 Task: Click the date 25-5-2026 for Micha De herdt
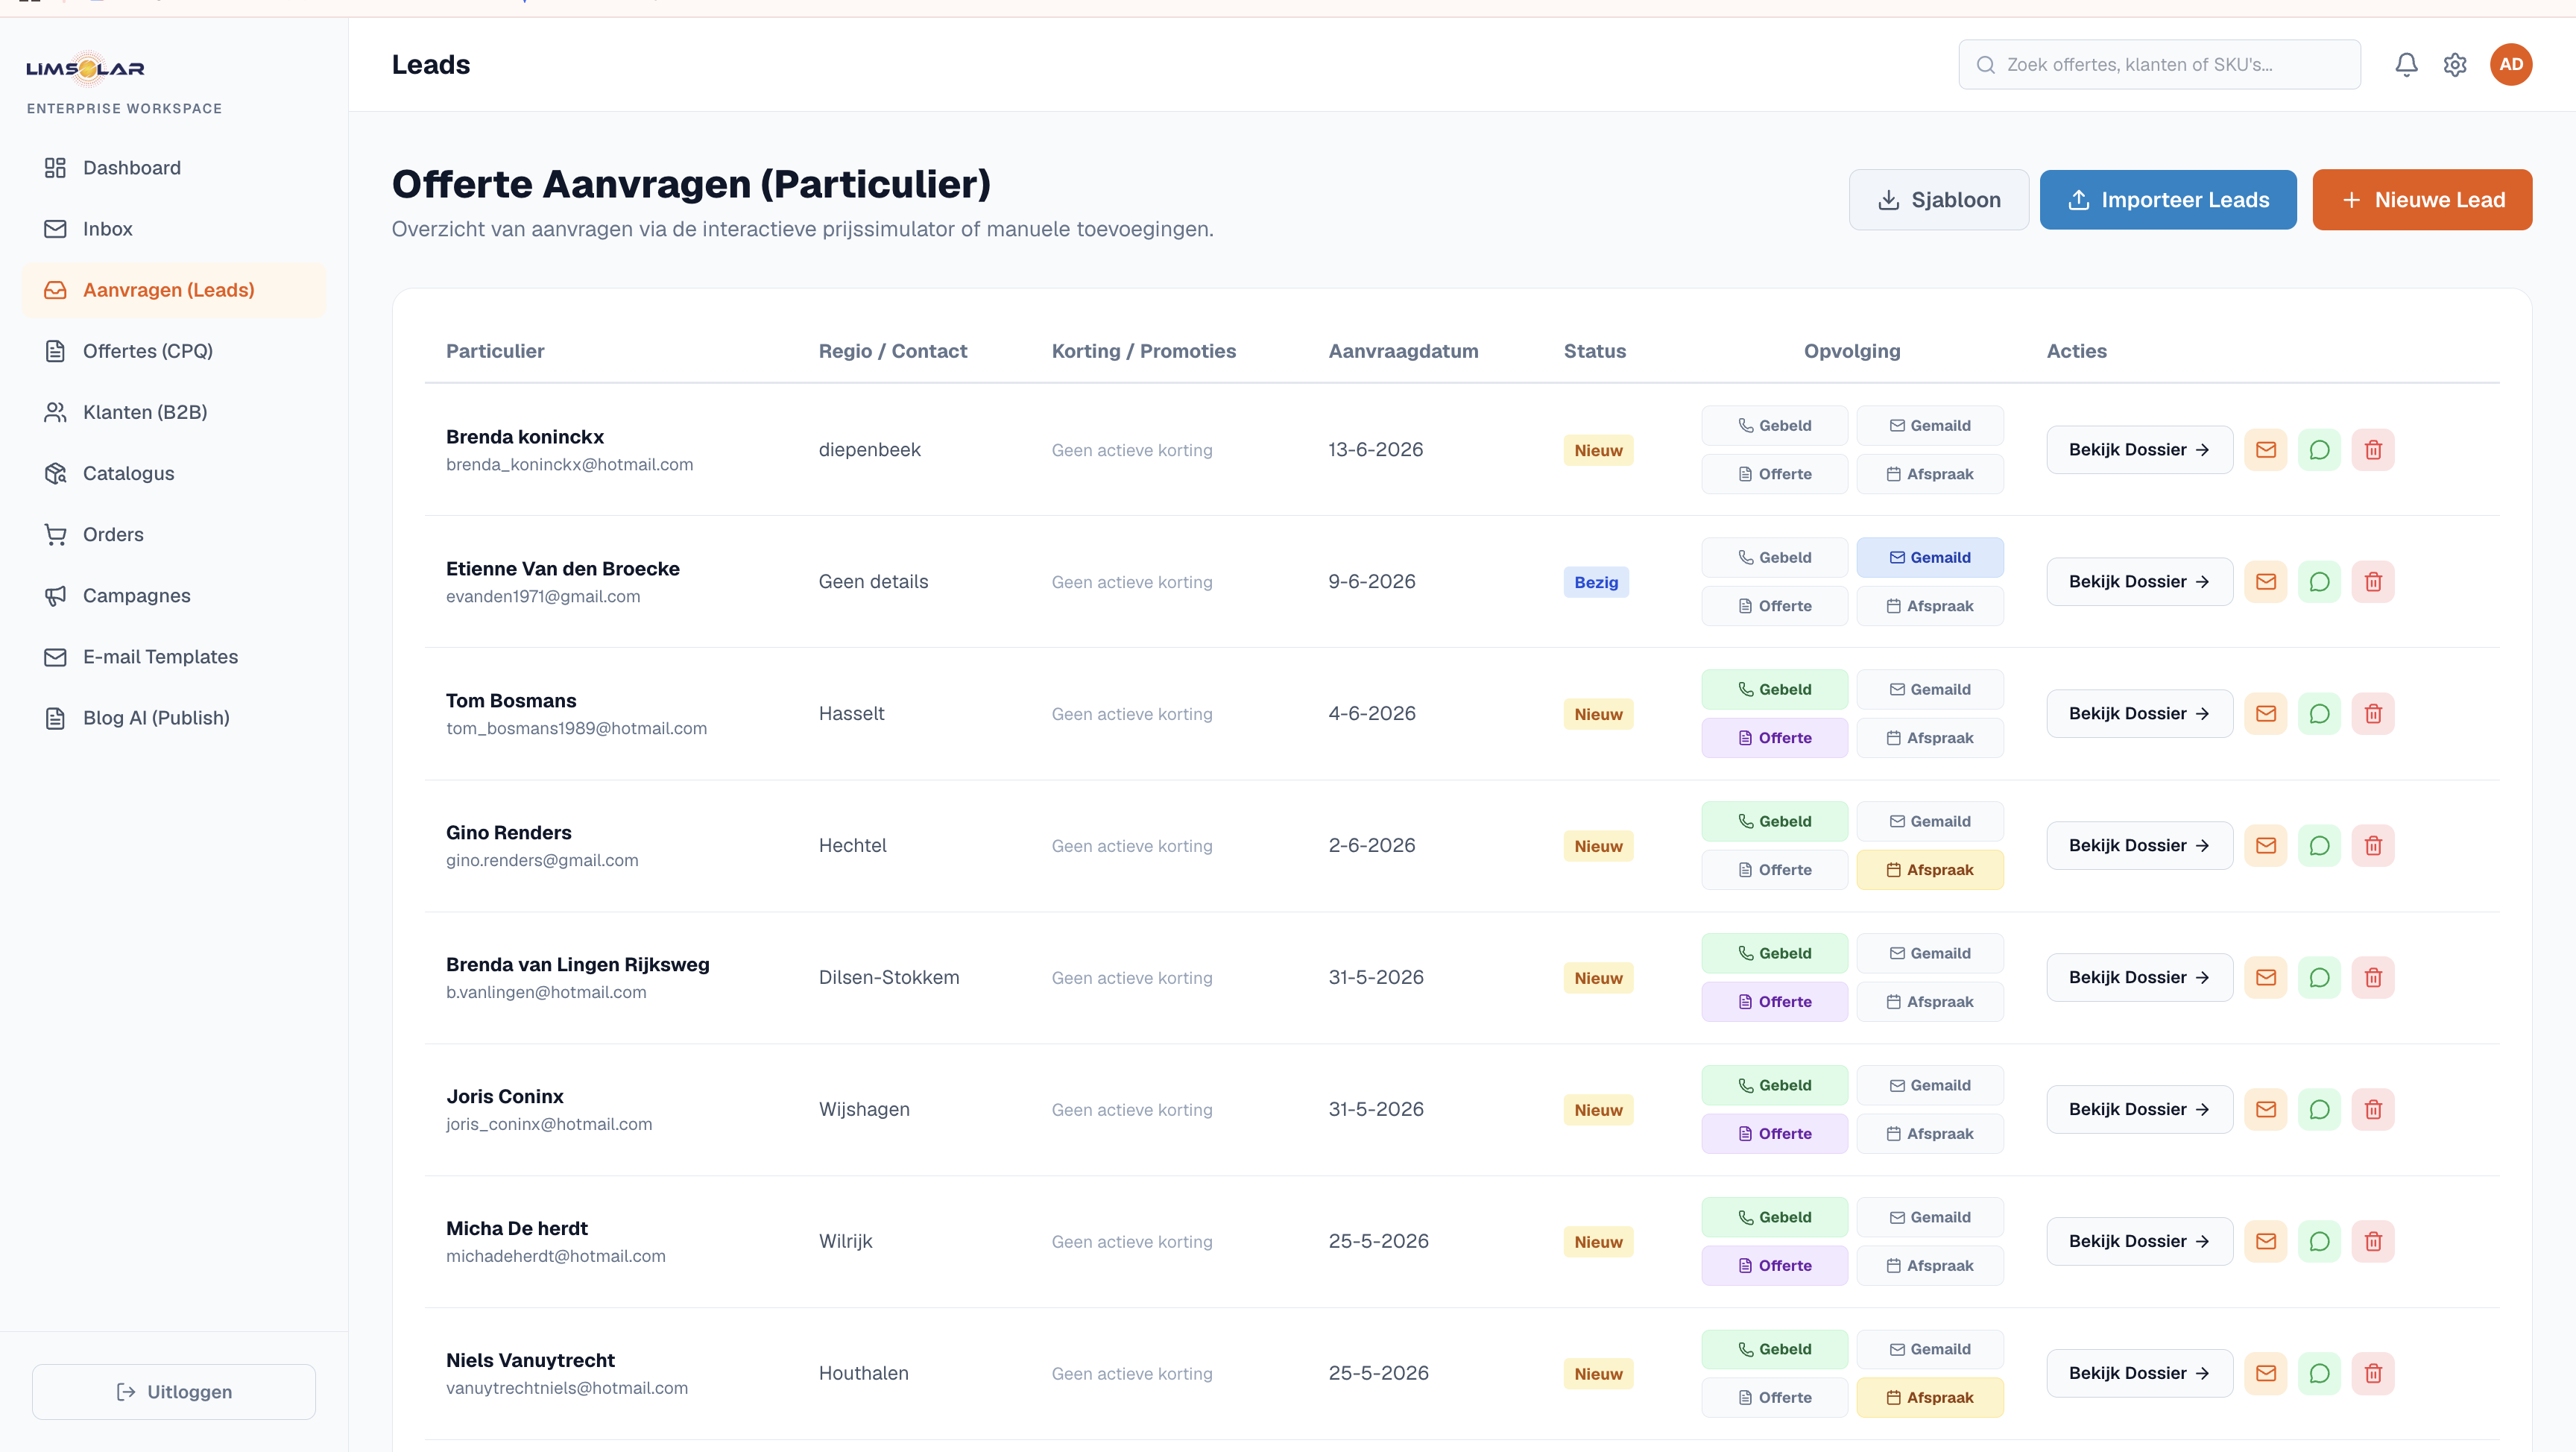(1378, 1242)
